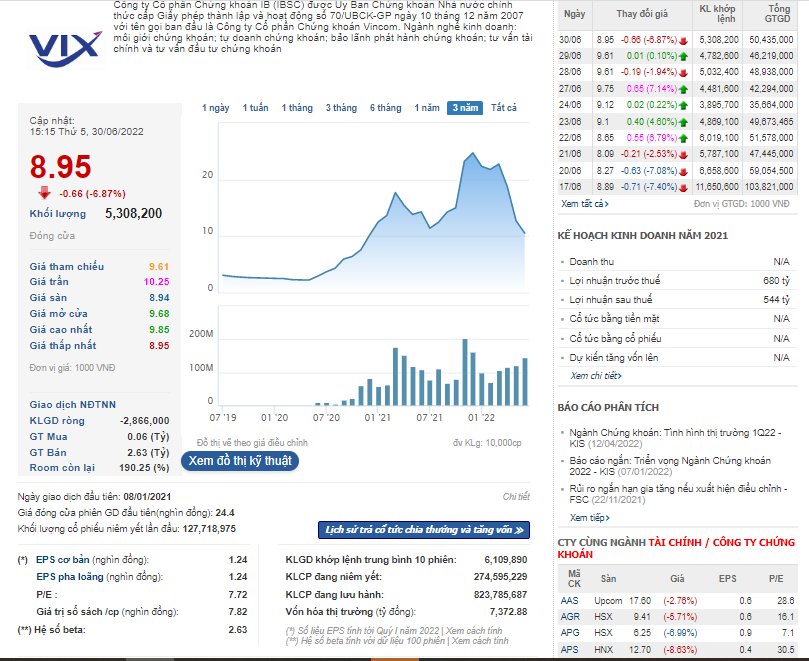This screenshot has height=661, width=809.
Task: Click 'Giá mở cửa' value 9.68
Action: (x=159, y=314)
